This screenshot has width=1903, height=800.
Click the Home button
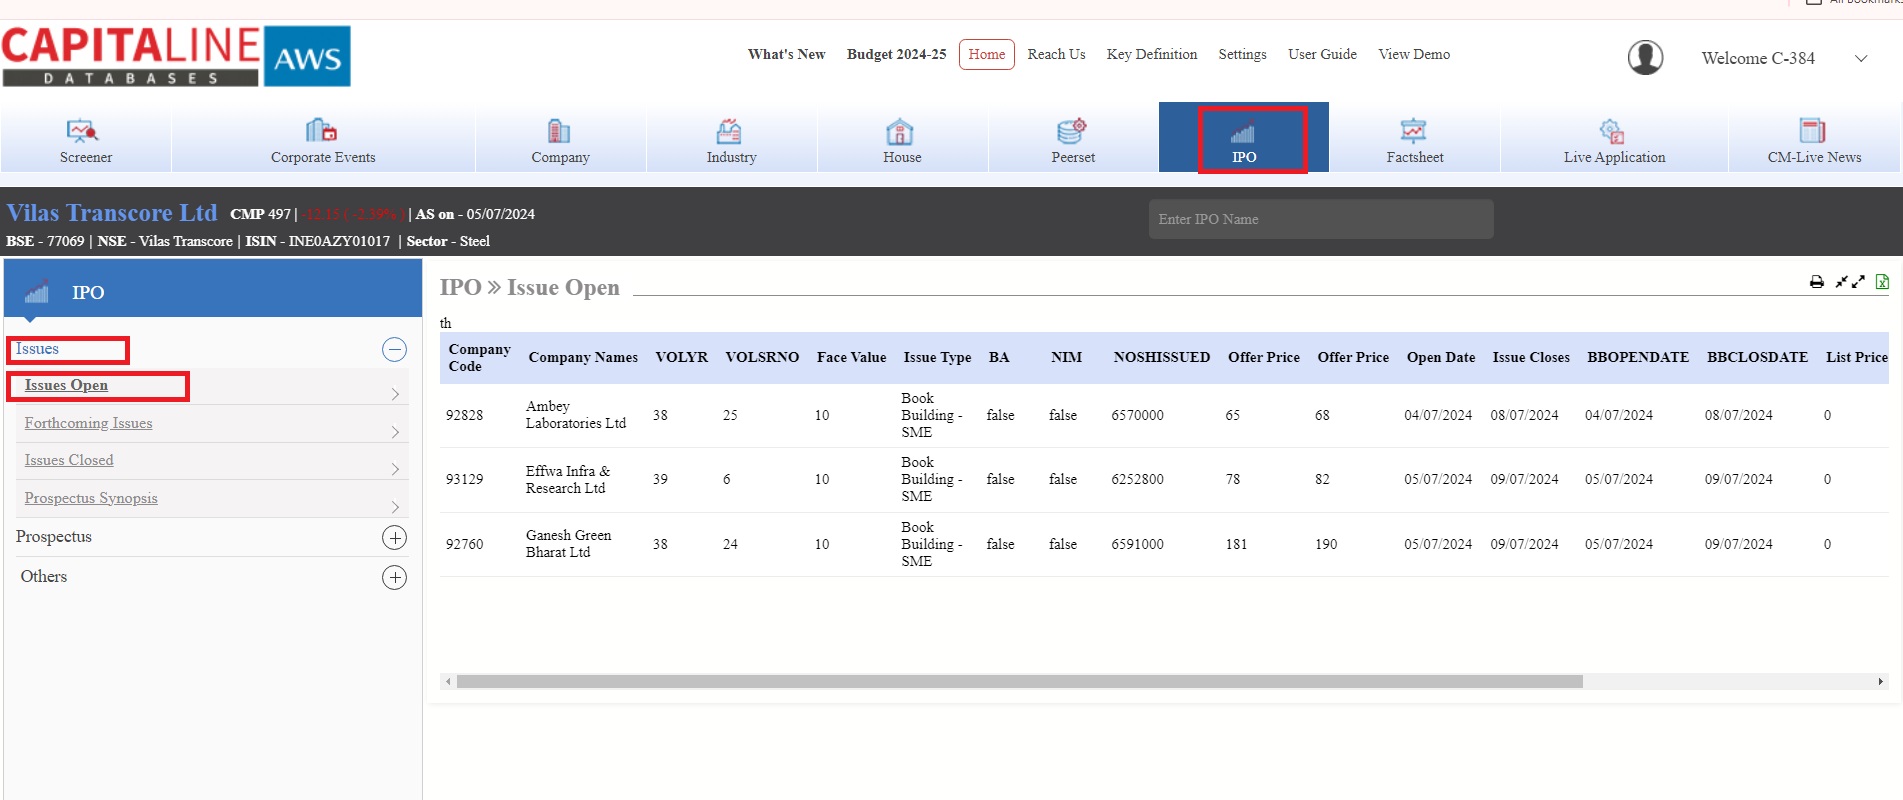click(x=986, y=54)
